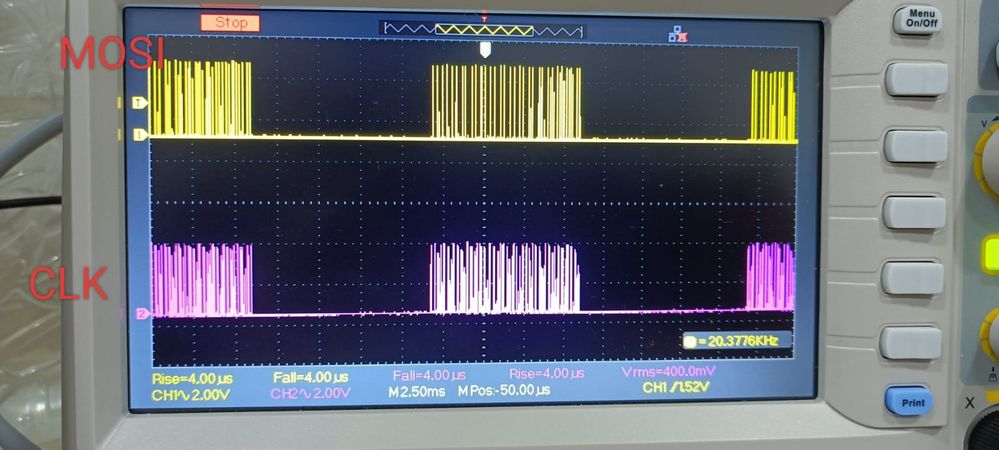This screenshot has width=999, height=450.
Task: Tap the red Stop acquisition status indicator
Action: coord(230,23)
